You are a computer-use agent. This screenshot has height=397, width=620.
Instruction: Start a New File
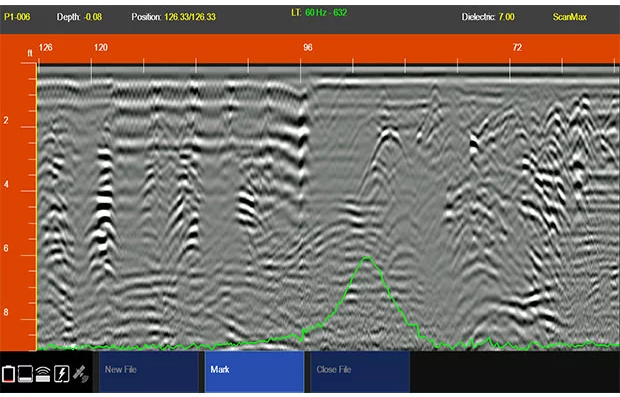pos(149,371)
